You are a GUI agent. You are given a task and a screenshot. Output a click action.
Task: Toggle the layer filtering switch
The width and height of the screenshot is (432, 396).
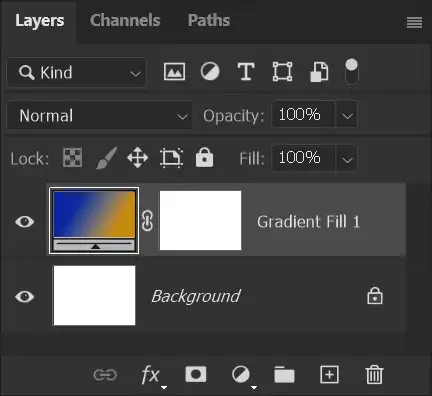click(351, 72)
